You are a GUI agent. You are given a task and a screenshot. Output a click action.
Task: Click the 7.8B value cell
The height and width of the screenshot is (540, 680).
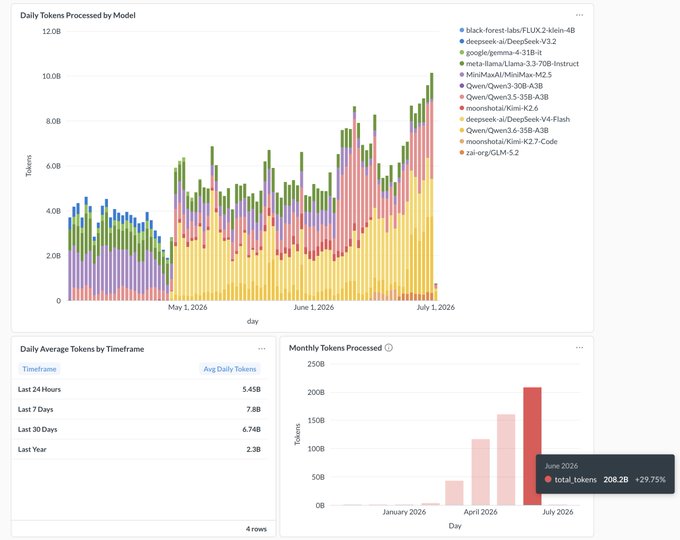tap(253, 409)
